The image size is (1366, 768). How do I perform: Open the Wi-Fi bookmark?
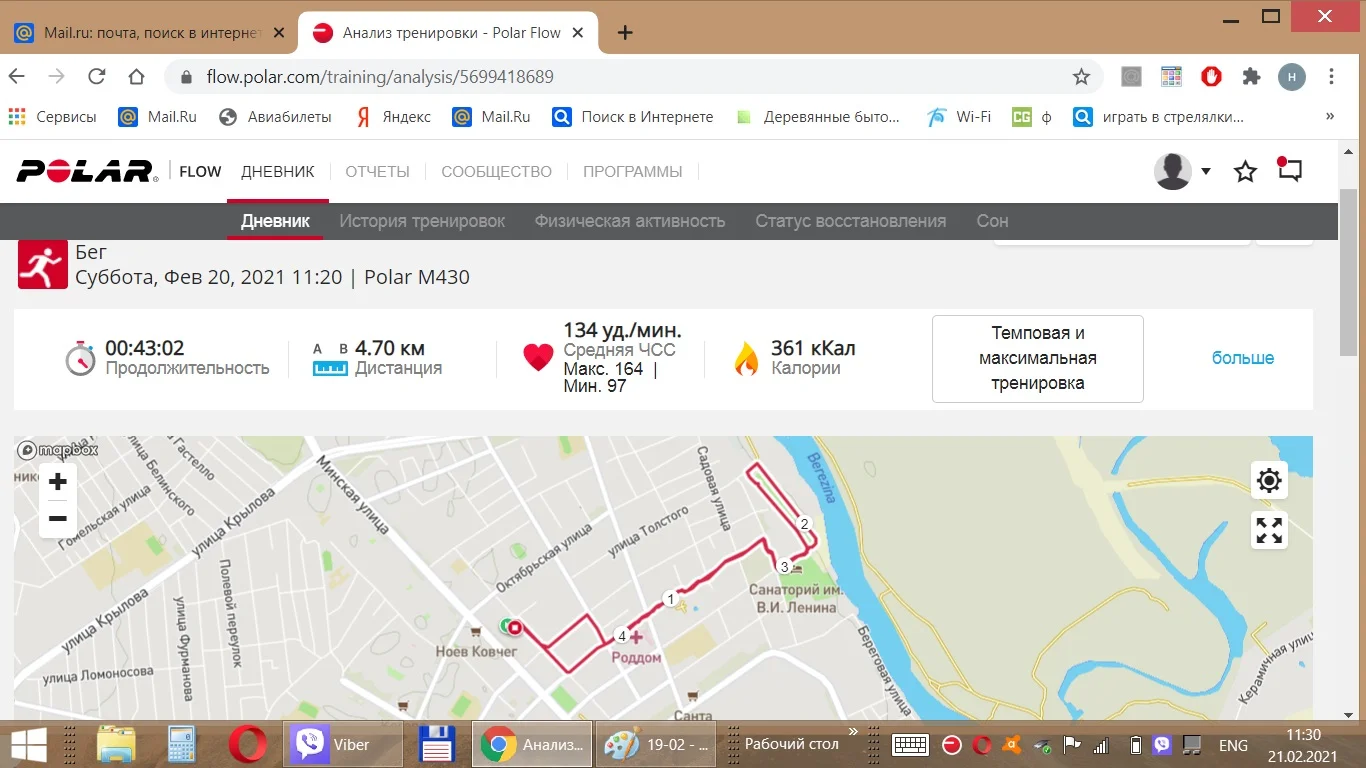(958, 117)
